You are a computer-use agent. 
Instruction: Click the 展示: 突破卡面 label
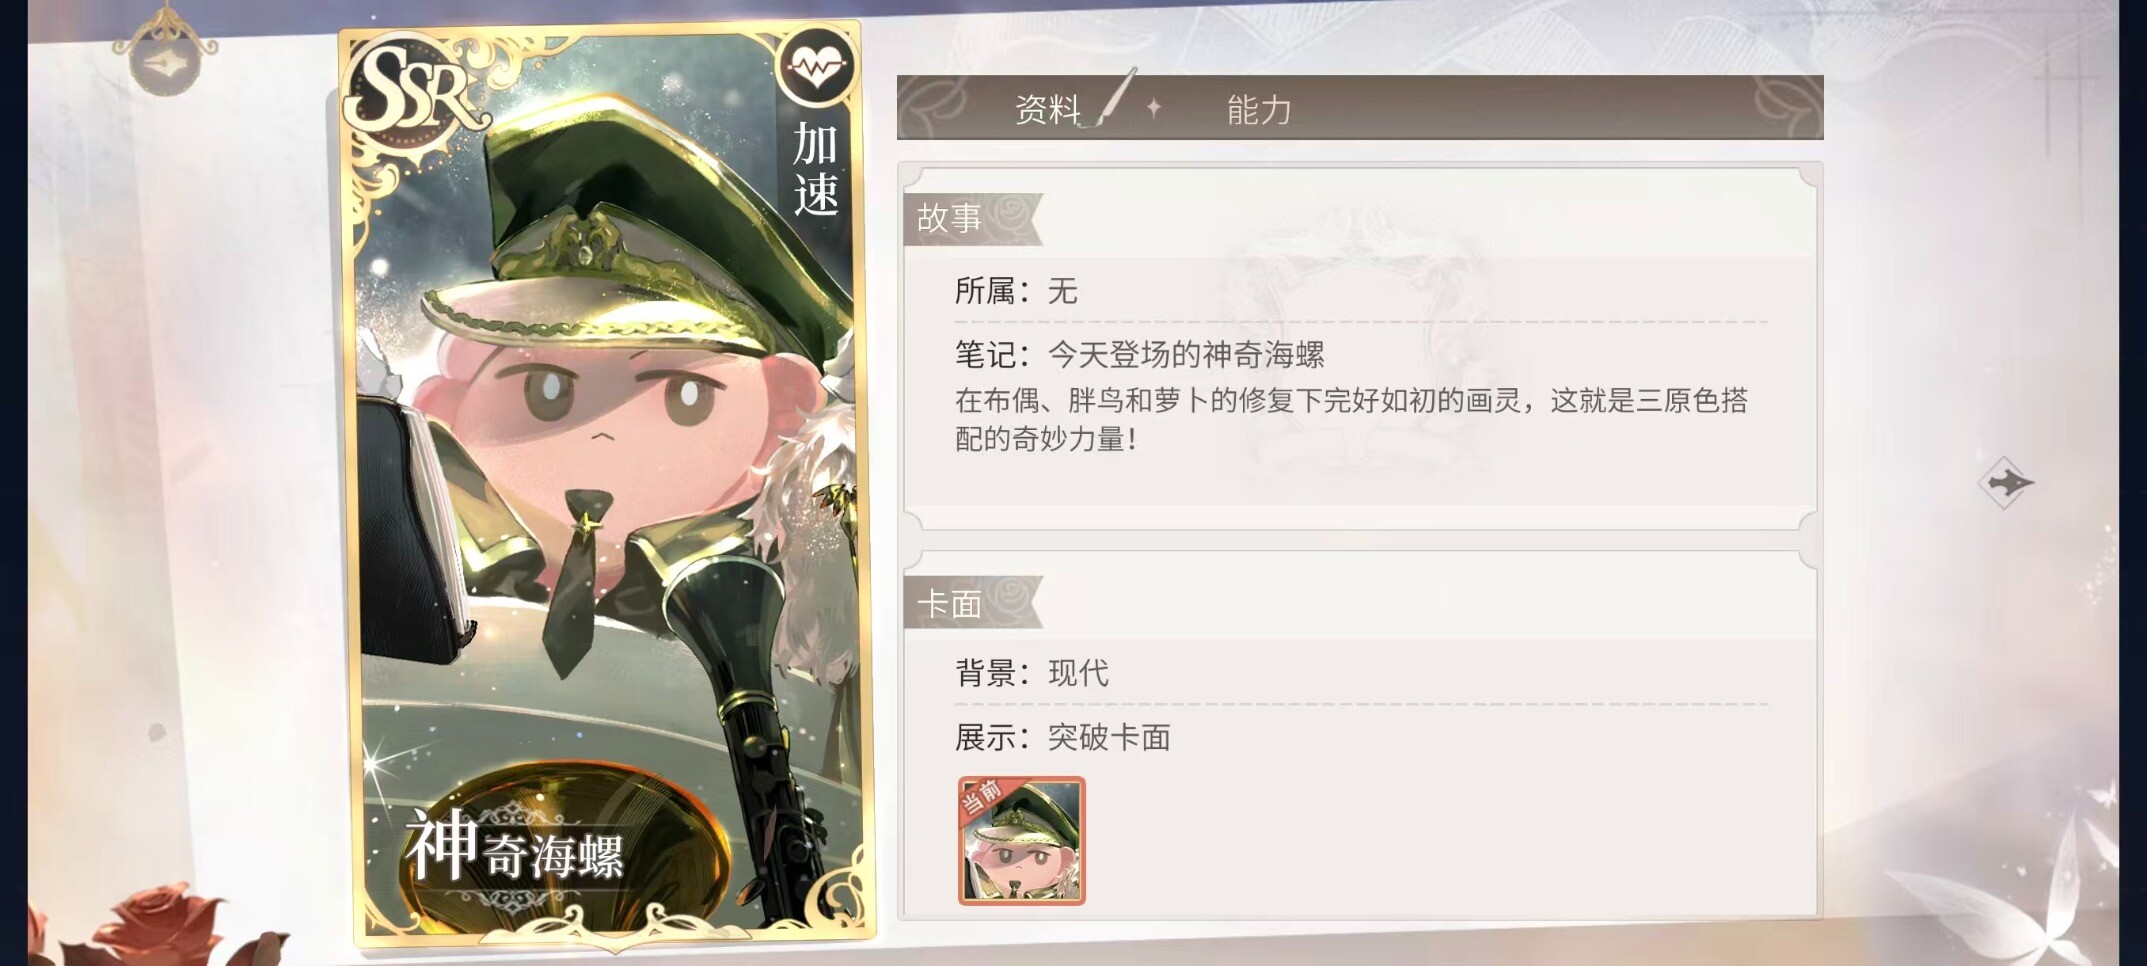coord(1062,737)
